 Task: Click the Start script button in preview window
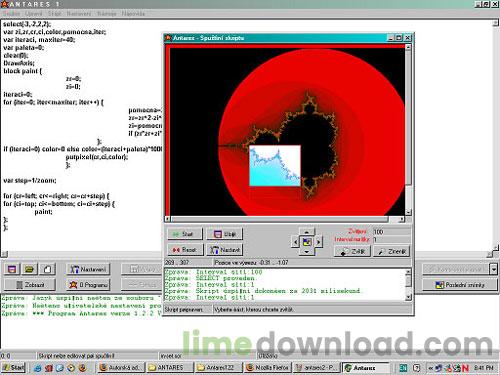(185, 234)
